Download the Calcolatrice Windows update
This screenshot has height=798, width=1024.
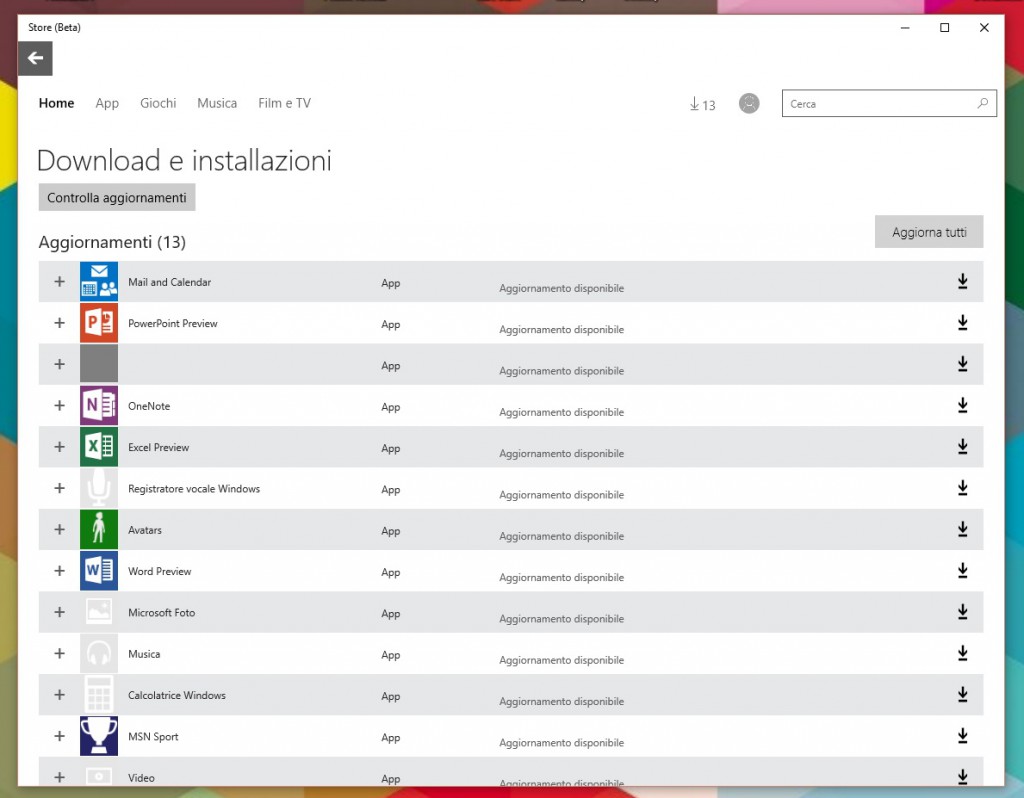(963, 694)
